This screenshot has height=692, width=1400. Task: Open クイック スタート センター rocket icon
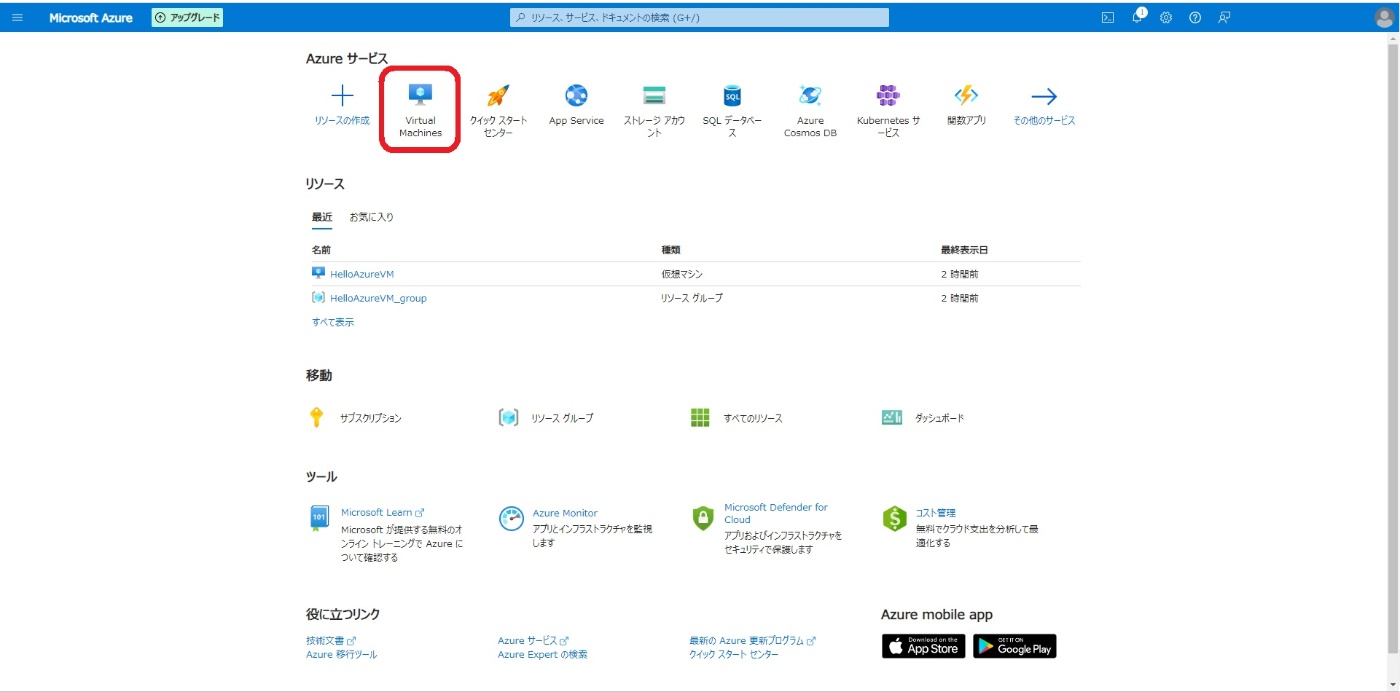(x=498, y=96)
